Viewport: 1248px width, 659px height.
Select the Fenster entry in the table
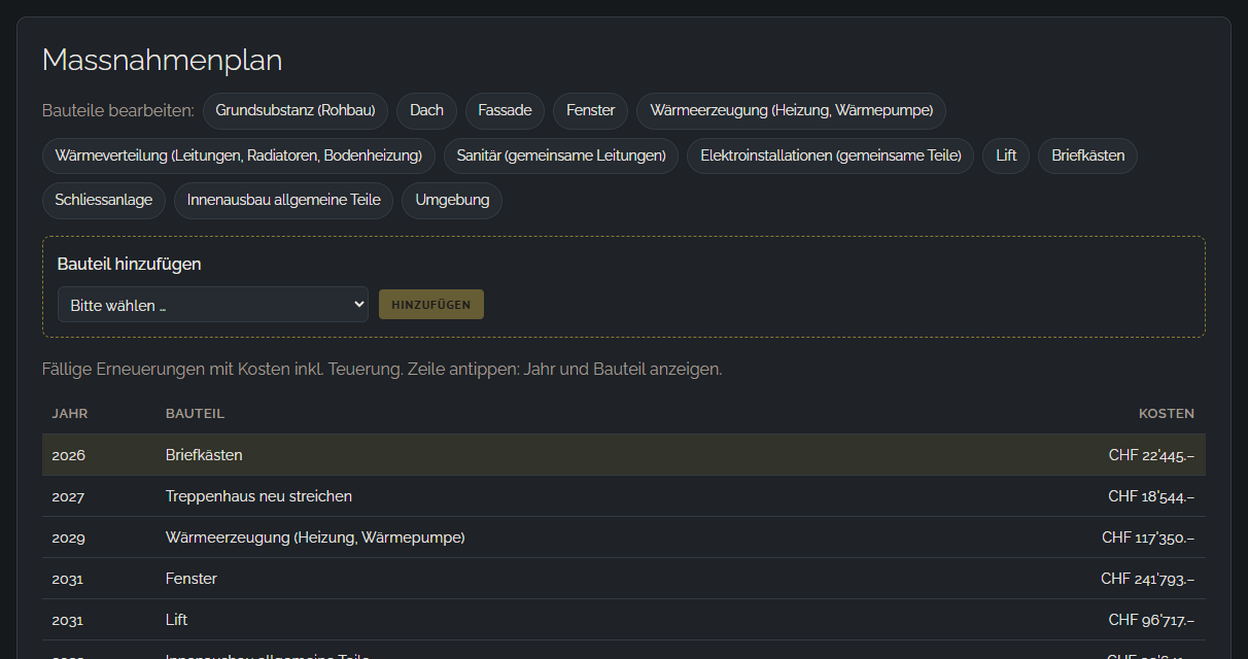624,578
